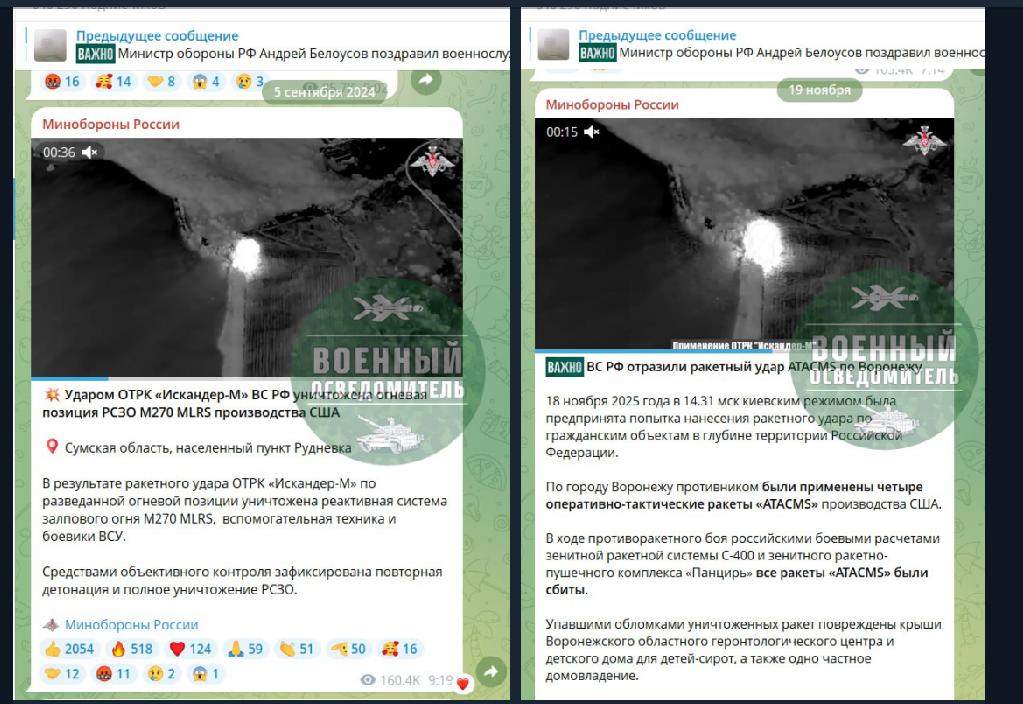
Task: Click the bold text 'все ракеты «ATACMS» были сбиты'
Action: 737,581
